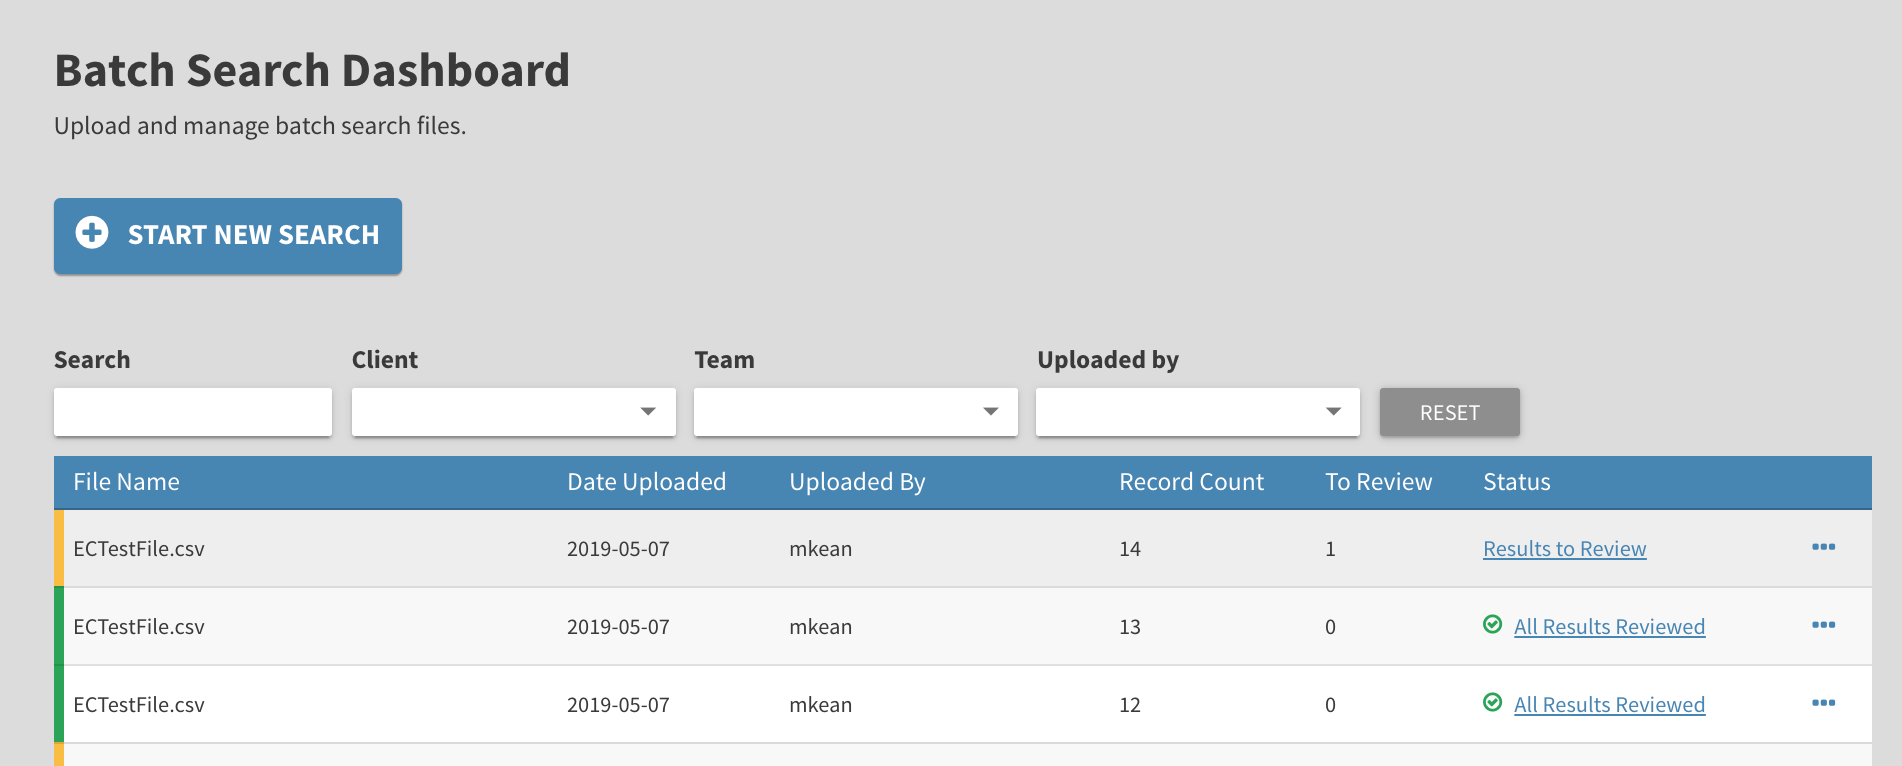The width and height of the screenshot is (1902, 766).
Task: Click the plus icon on Start New Search
Action: (92, 233)
